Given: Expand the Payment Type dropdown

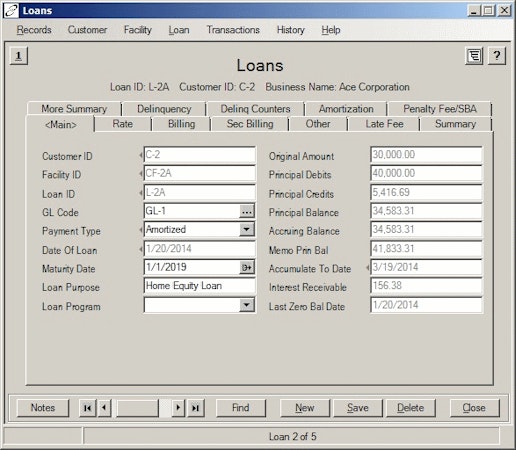Looking at the screenshot, I should (247, 229).
